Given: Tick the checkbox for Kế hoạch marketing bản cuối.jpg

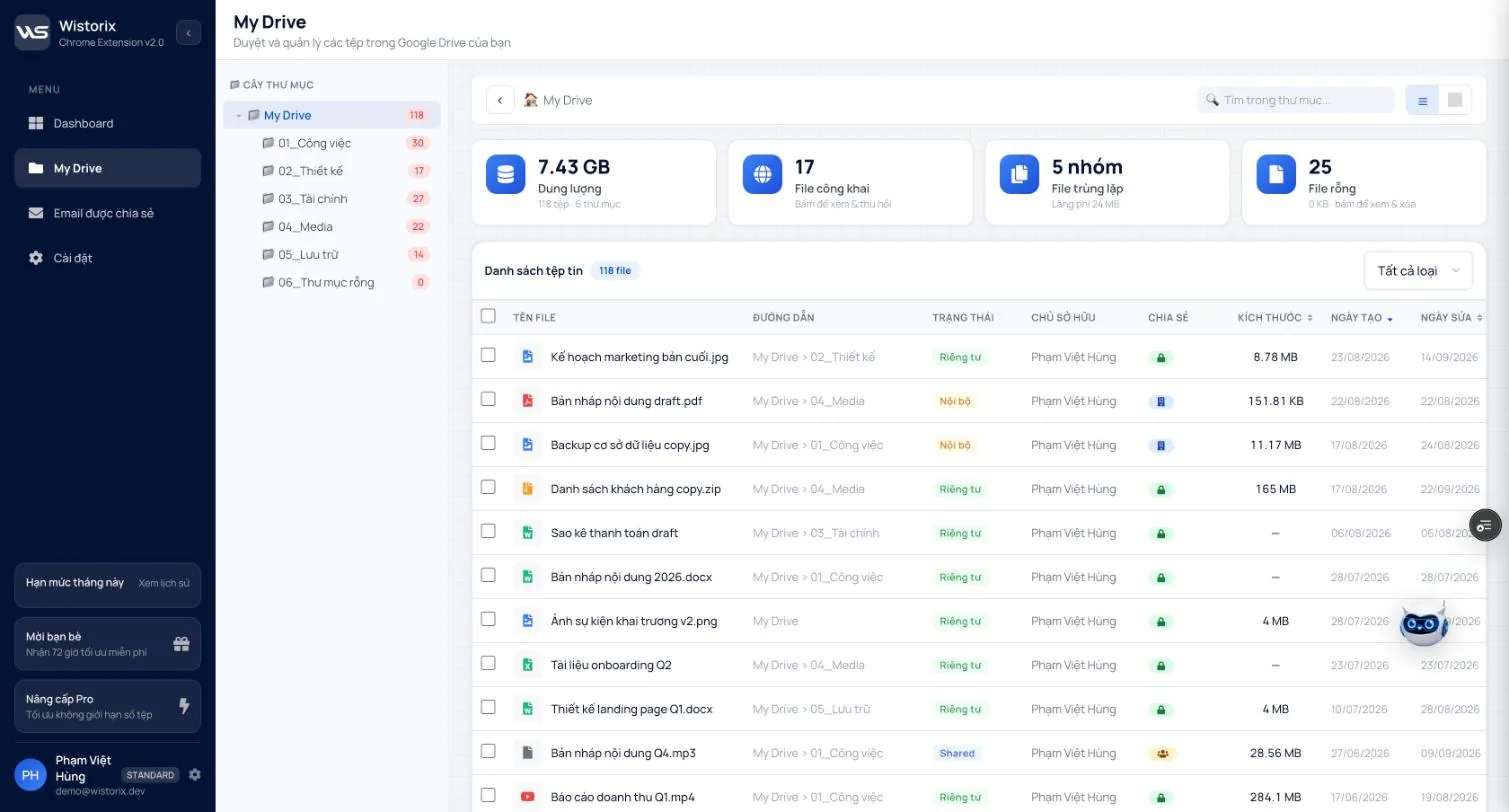Looking at the screenshot, I should [488, 355].
